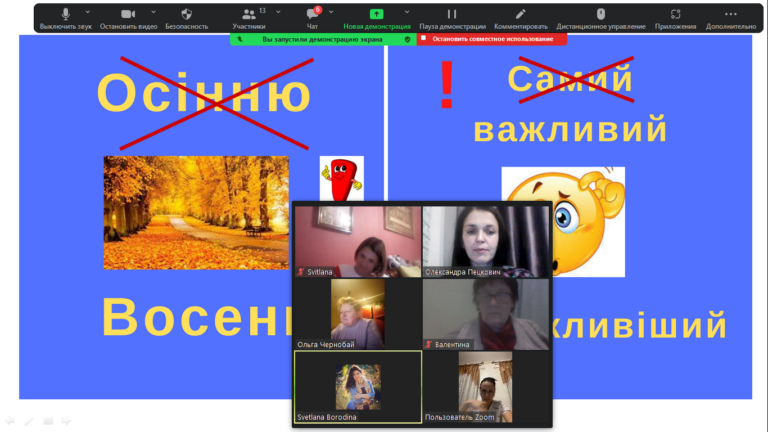Click the slideshow pen tool icon
Screen dimensions: 768x432
click(x=28, y=421)
